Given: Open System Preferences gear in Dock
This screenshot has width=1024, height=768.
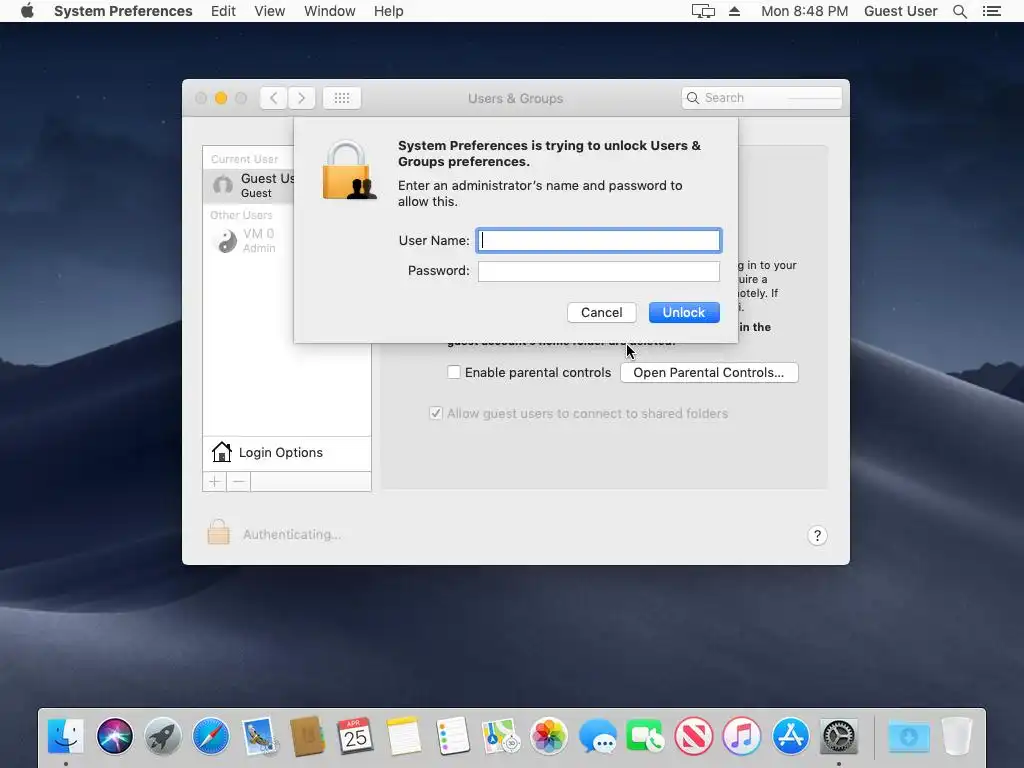Looking at the screenshot, I should click(839, 736).
